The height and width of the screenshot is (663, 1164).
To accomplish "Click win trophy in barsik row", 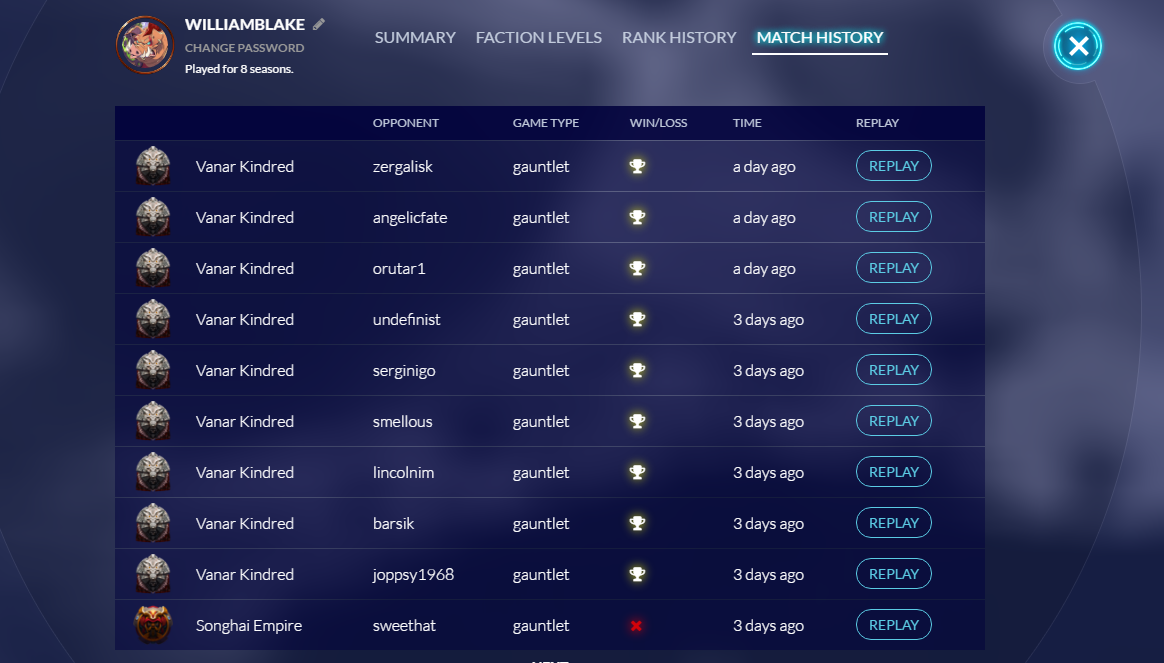I will pos(637,523).
